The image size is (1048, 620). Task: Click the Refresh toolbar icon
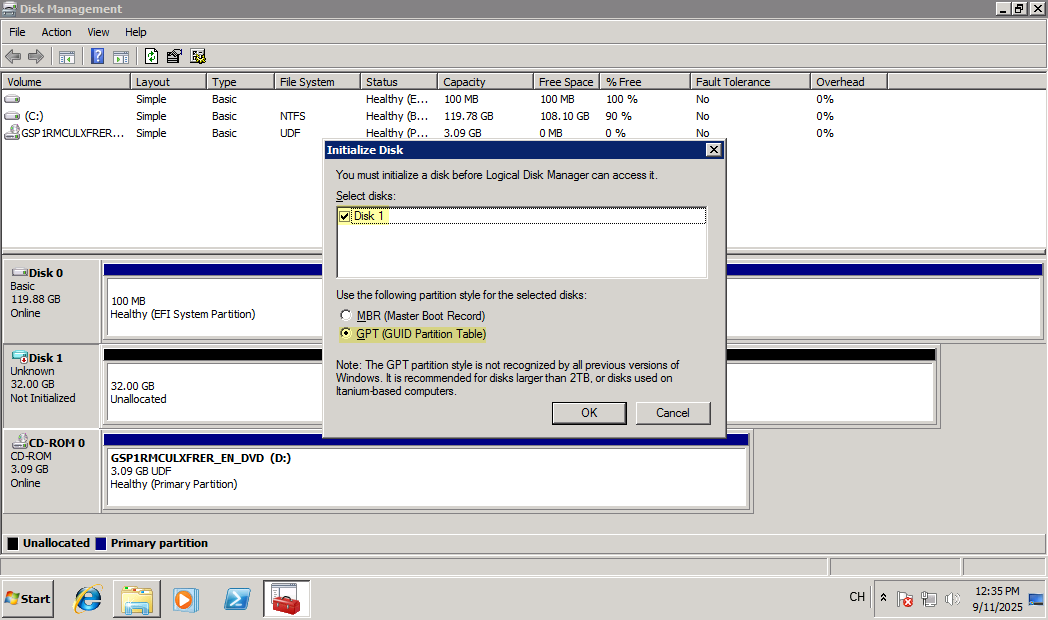[x=151, y=57]
